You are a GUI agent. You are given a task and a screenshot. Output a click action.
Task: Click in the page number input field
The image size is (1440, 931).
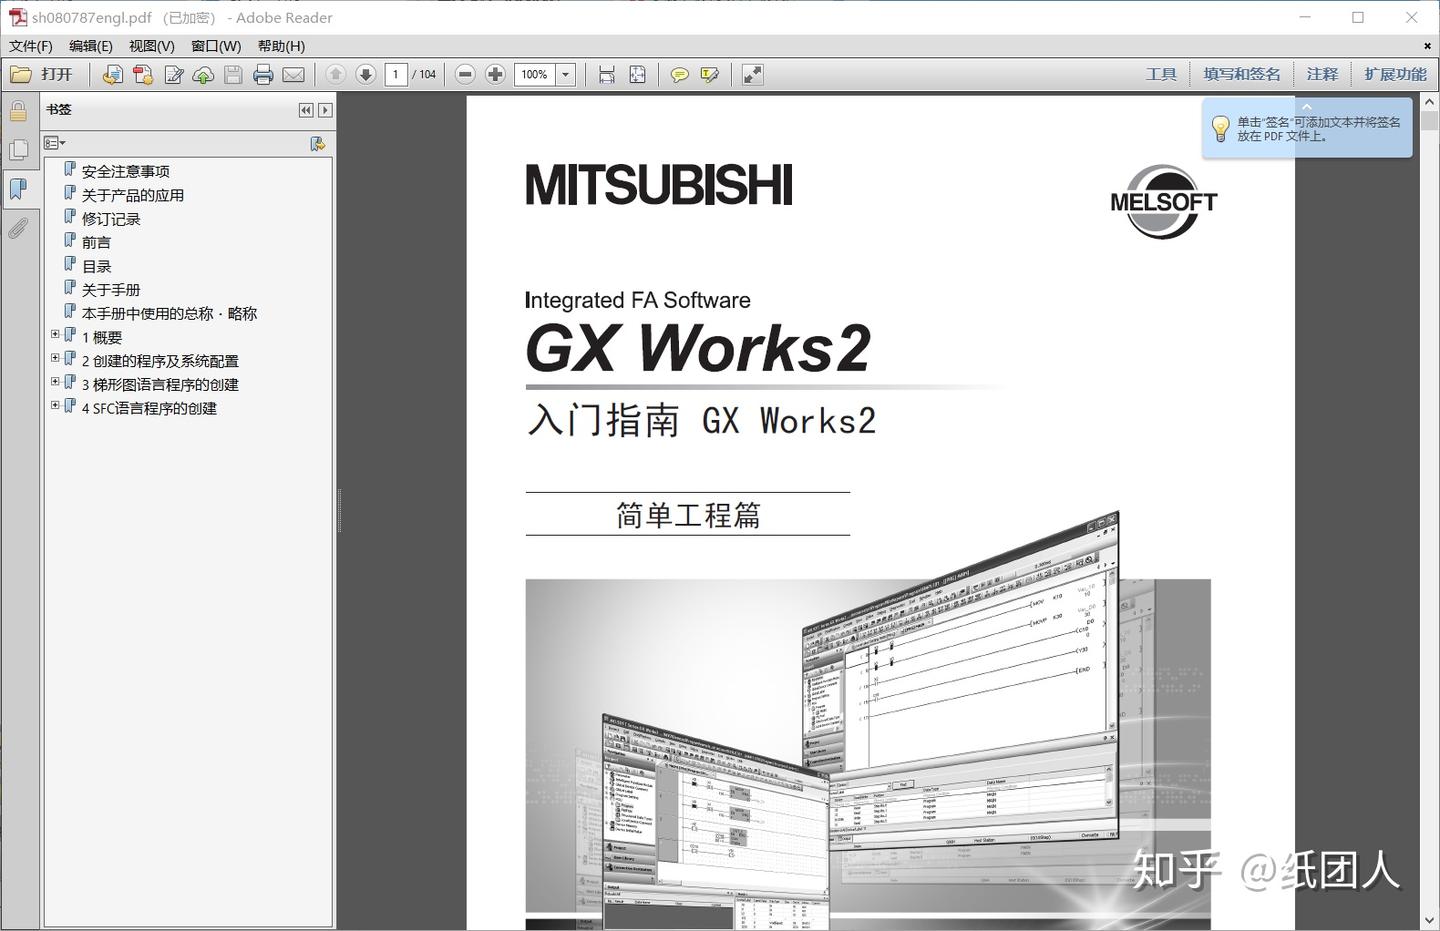coord(396,74)
